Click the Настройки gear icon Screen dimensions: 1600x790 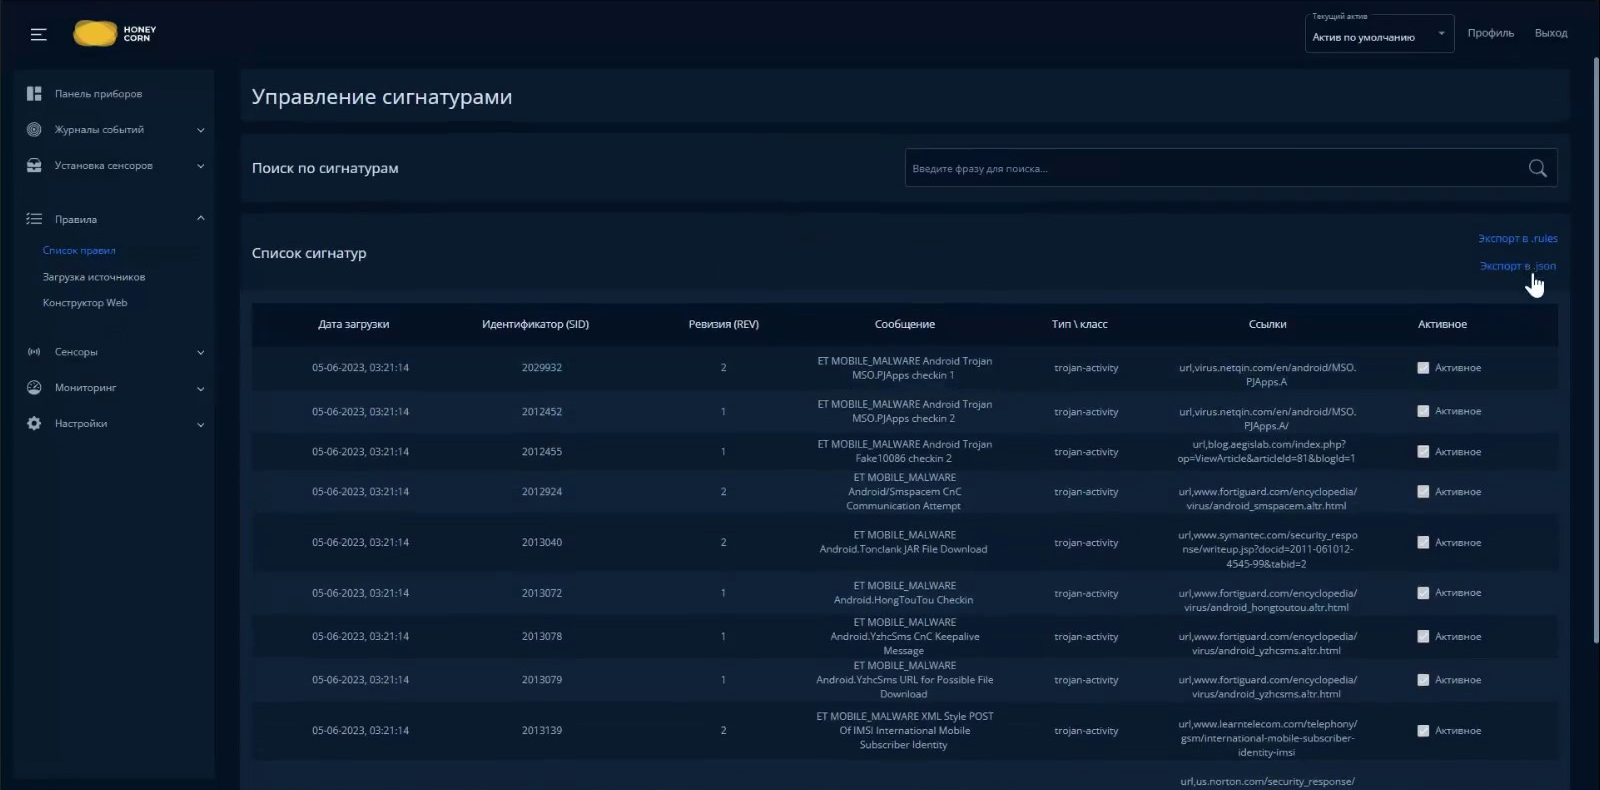(34, 424)
